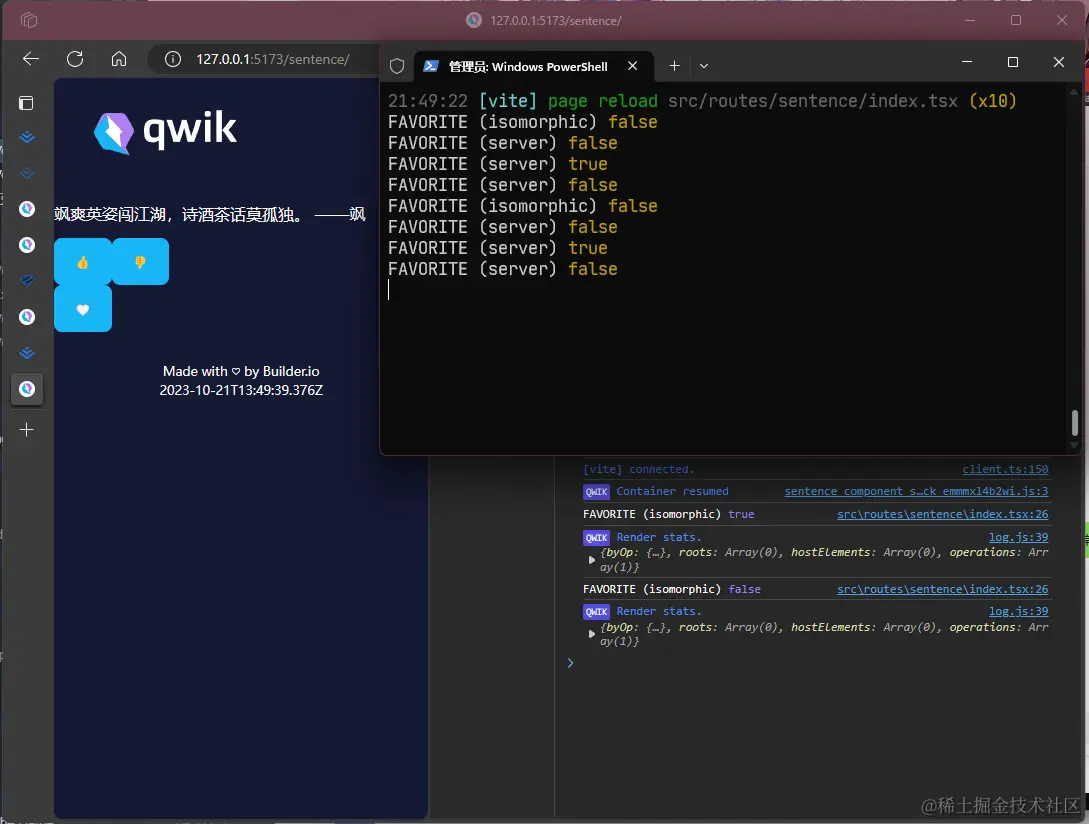Image resolution: width=1089 pixels, height=824 pixels.
Task: Click the [vite] connected. console message
Action: (x=638, y=470)
